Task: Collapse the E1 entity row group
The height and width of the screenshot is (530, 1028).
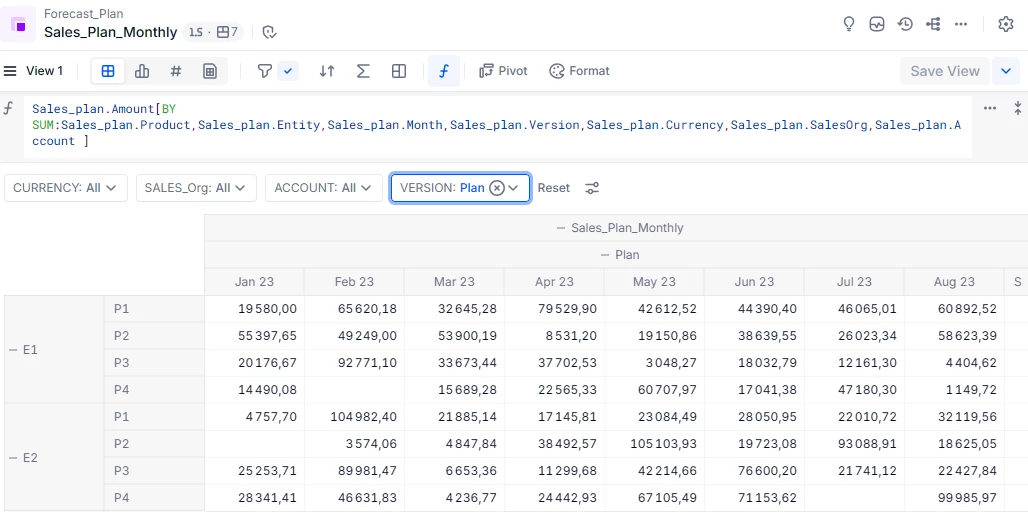Action: [13, 350]
